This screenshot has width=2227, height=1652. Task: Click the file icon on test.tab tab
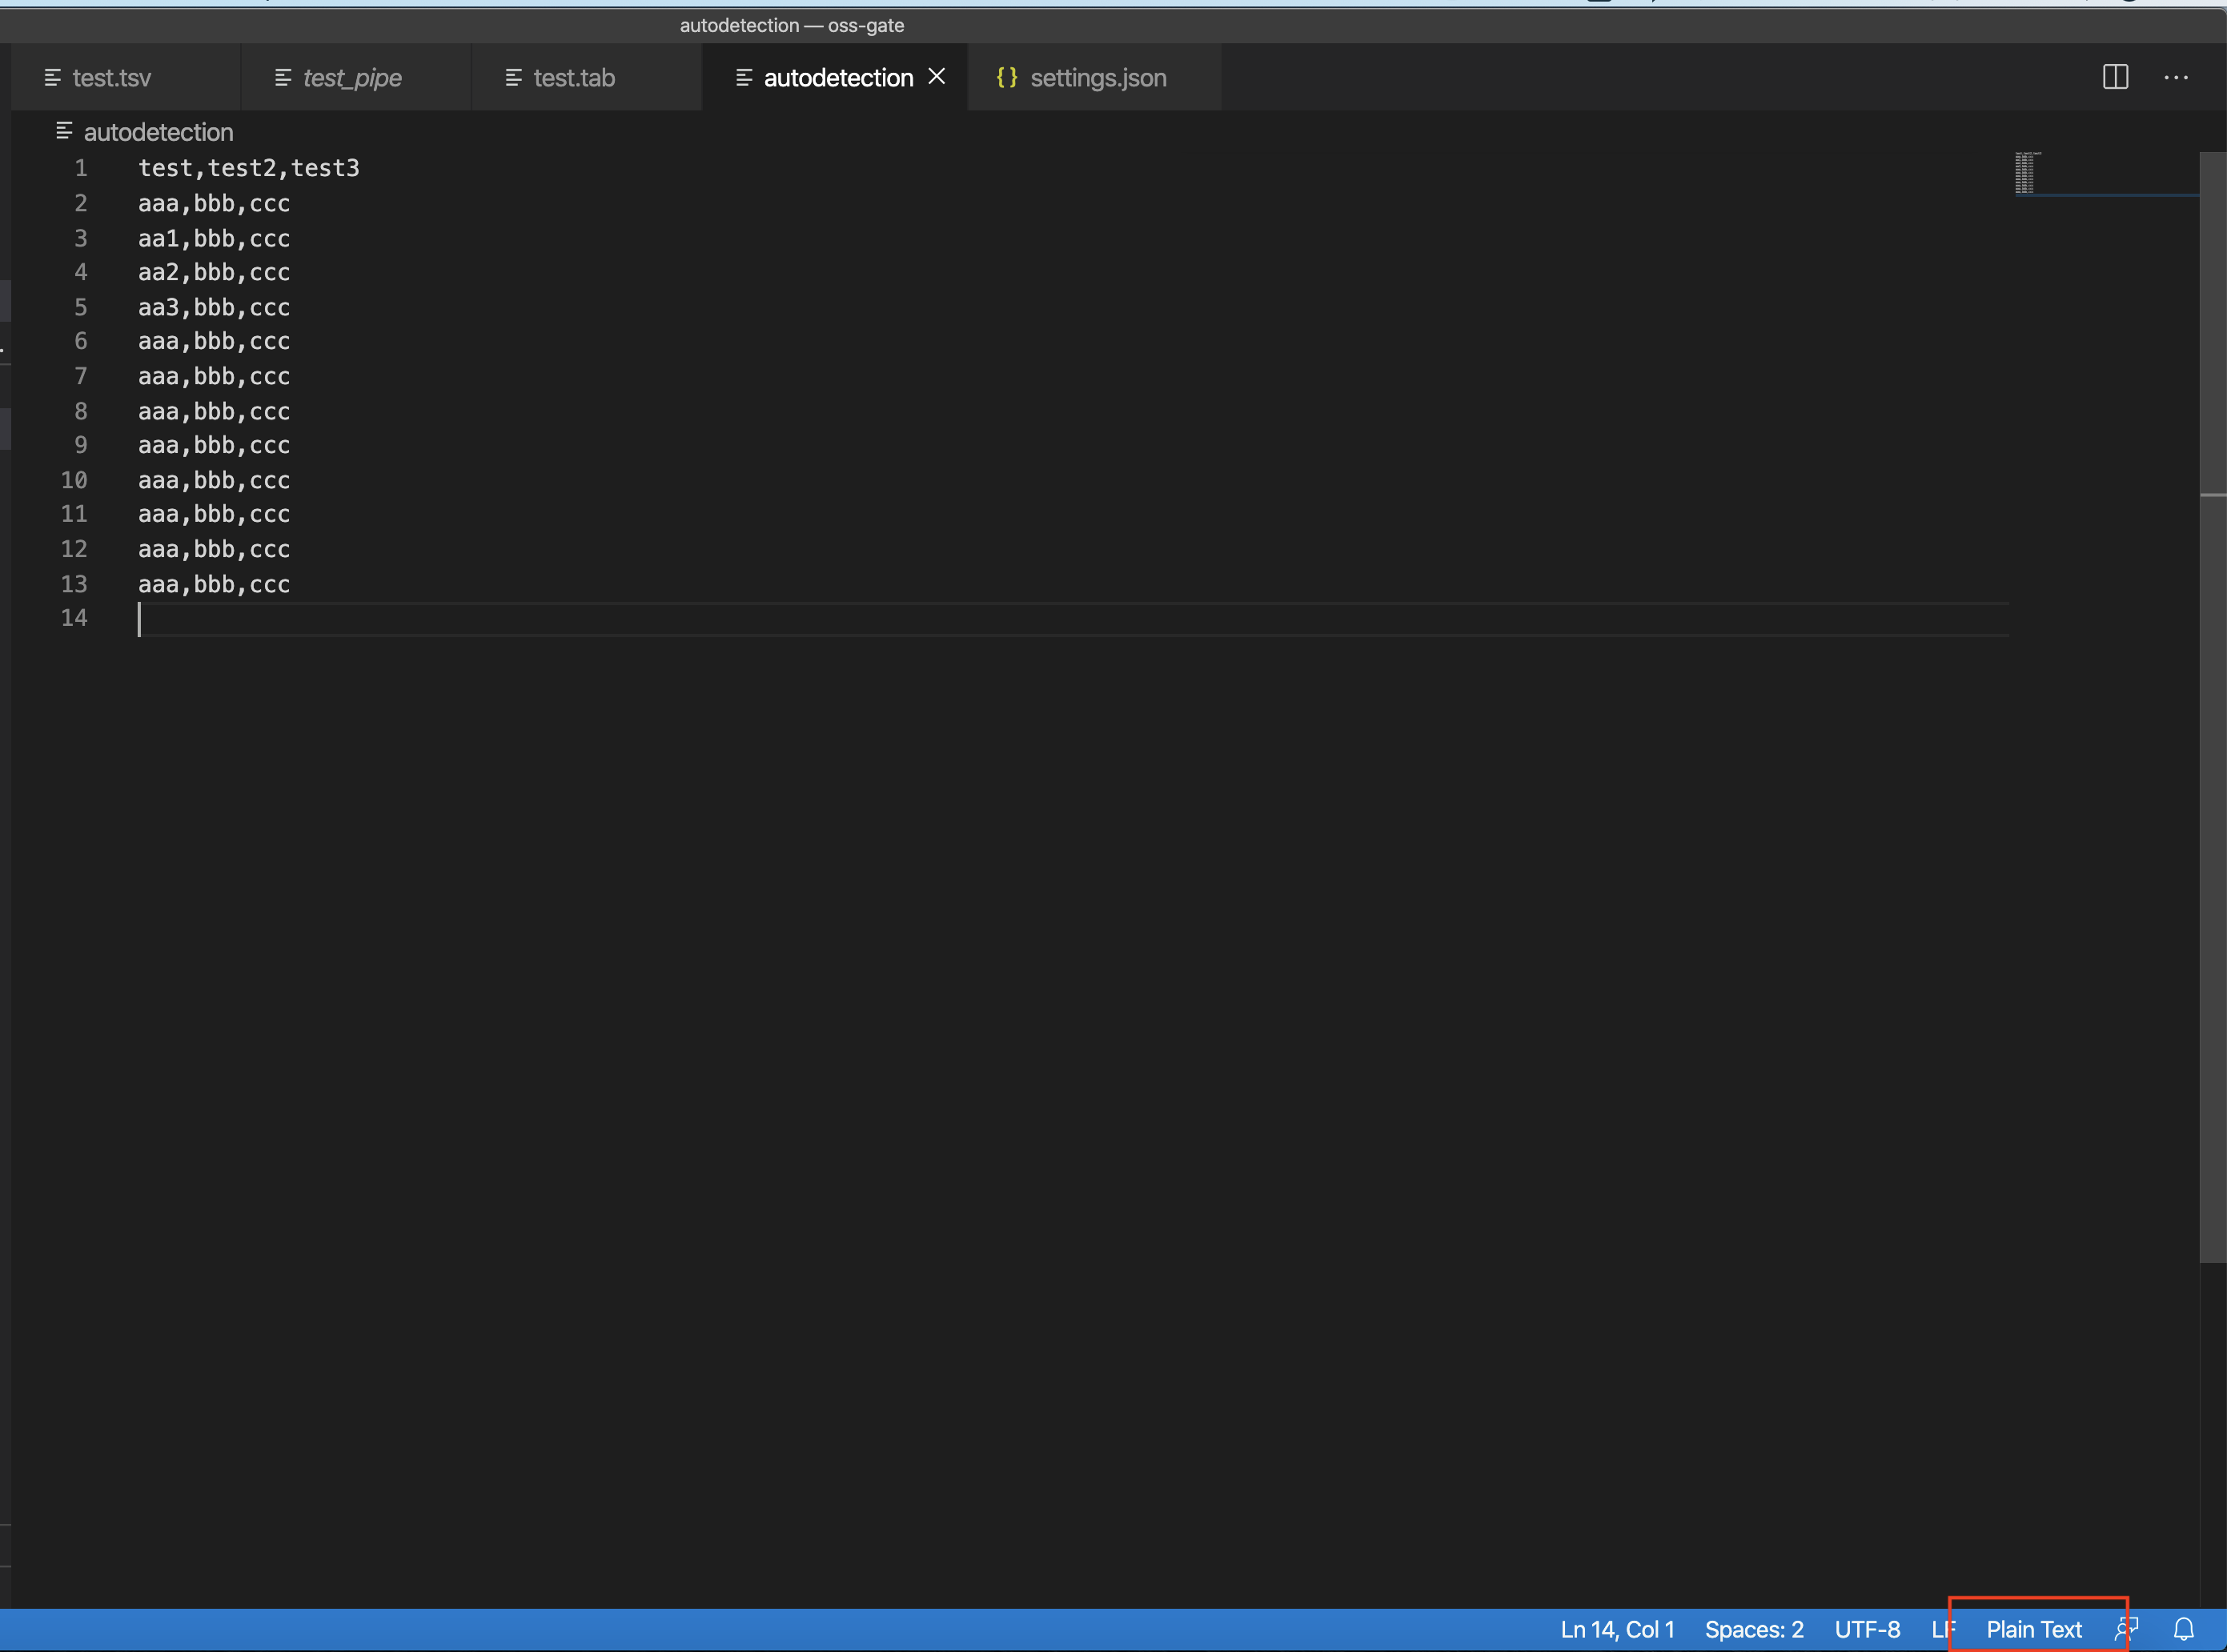[x=514, y=77]
